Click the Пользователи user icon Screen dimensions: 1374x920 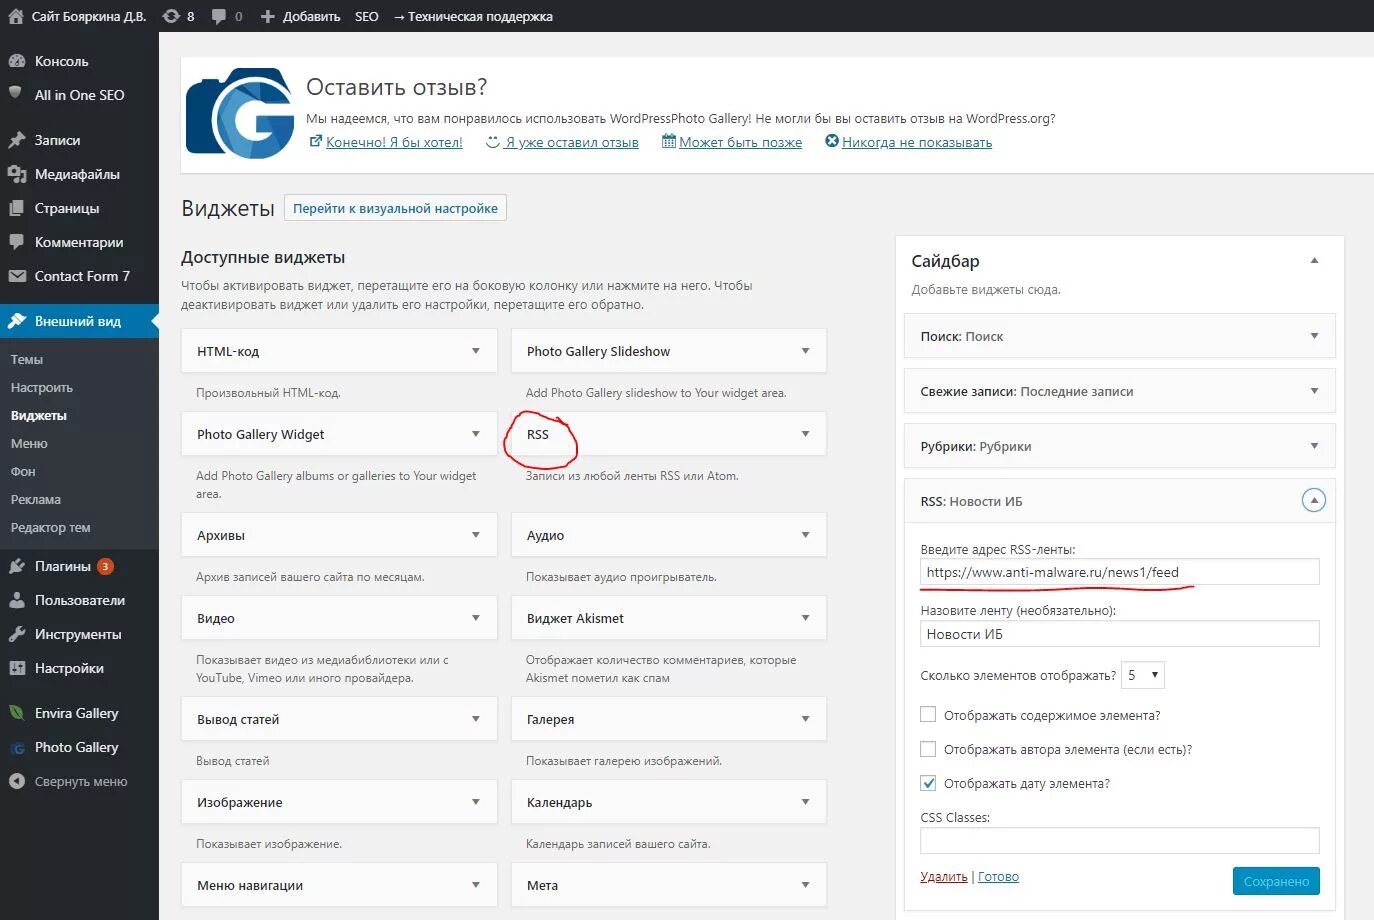click(x=17, y=600)
